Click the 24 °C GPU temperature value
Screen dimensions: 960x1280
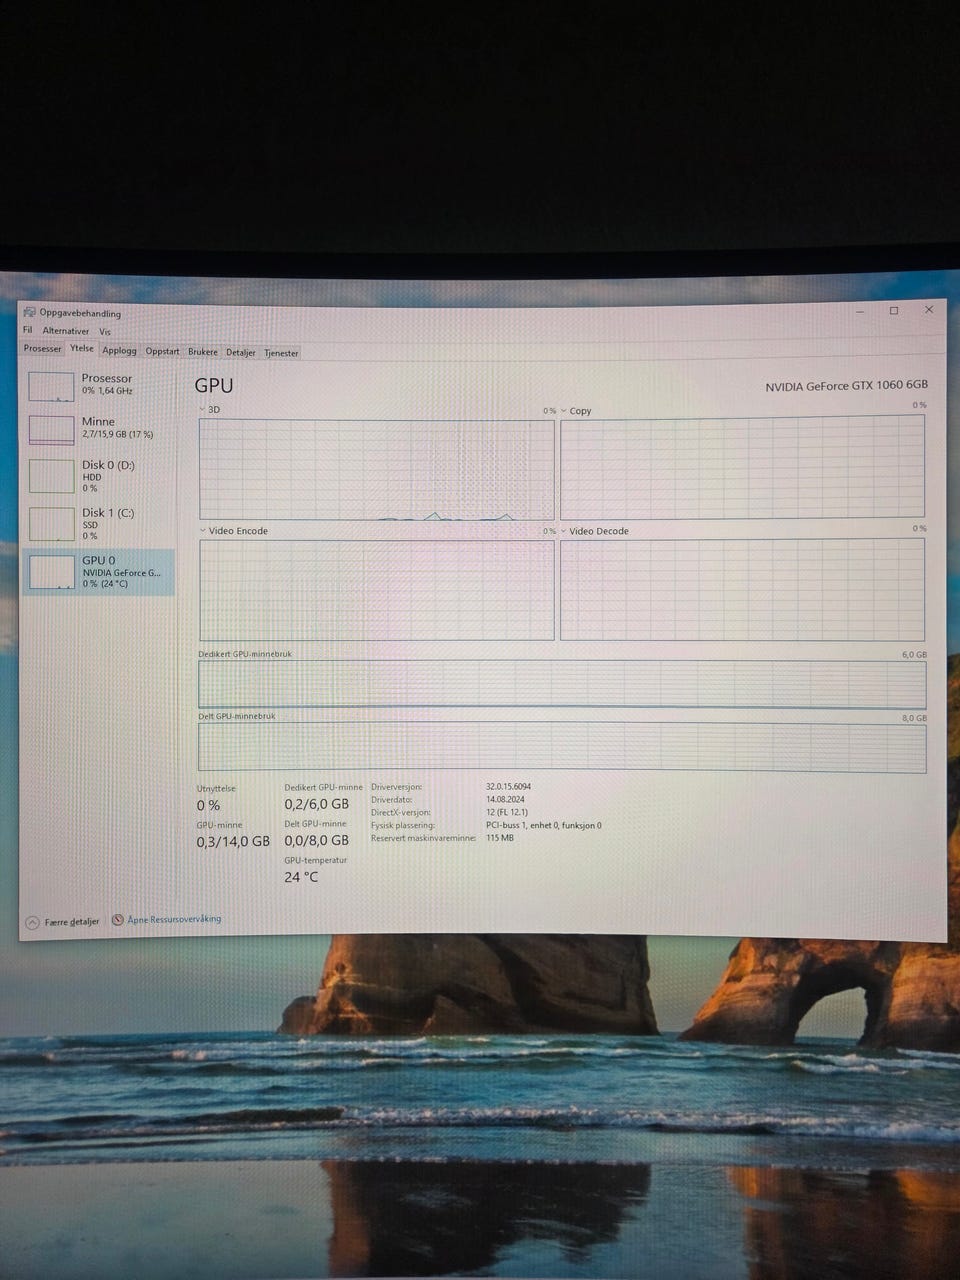click(301, 877)
